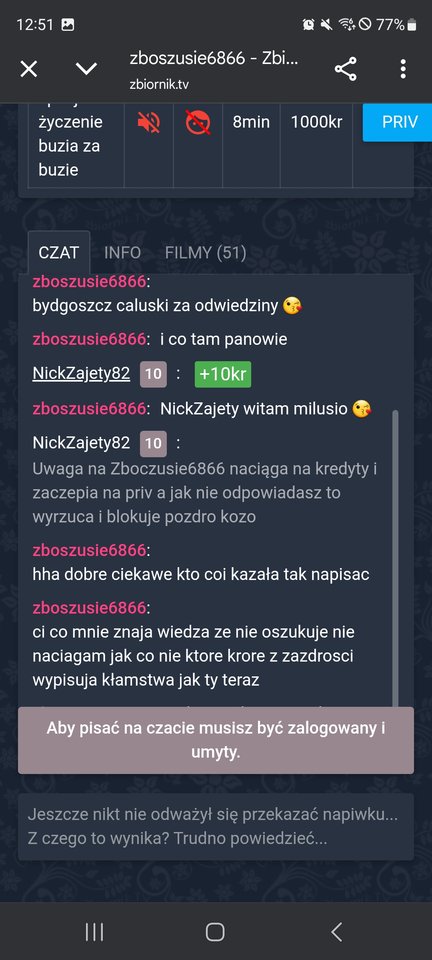Tap the login required chat notice
Viewport: 432px width, 960px height.
216,740
